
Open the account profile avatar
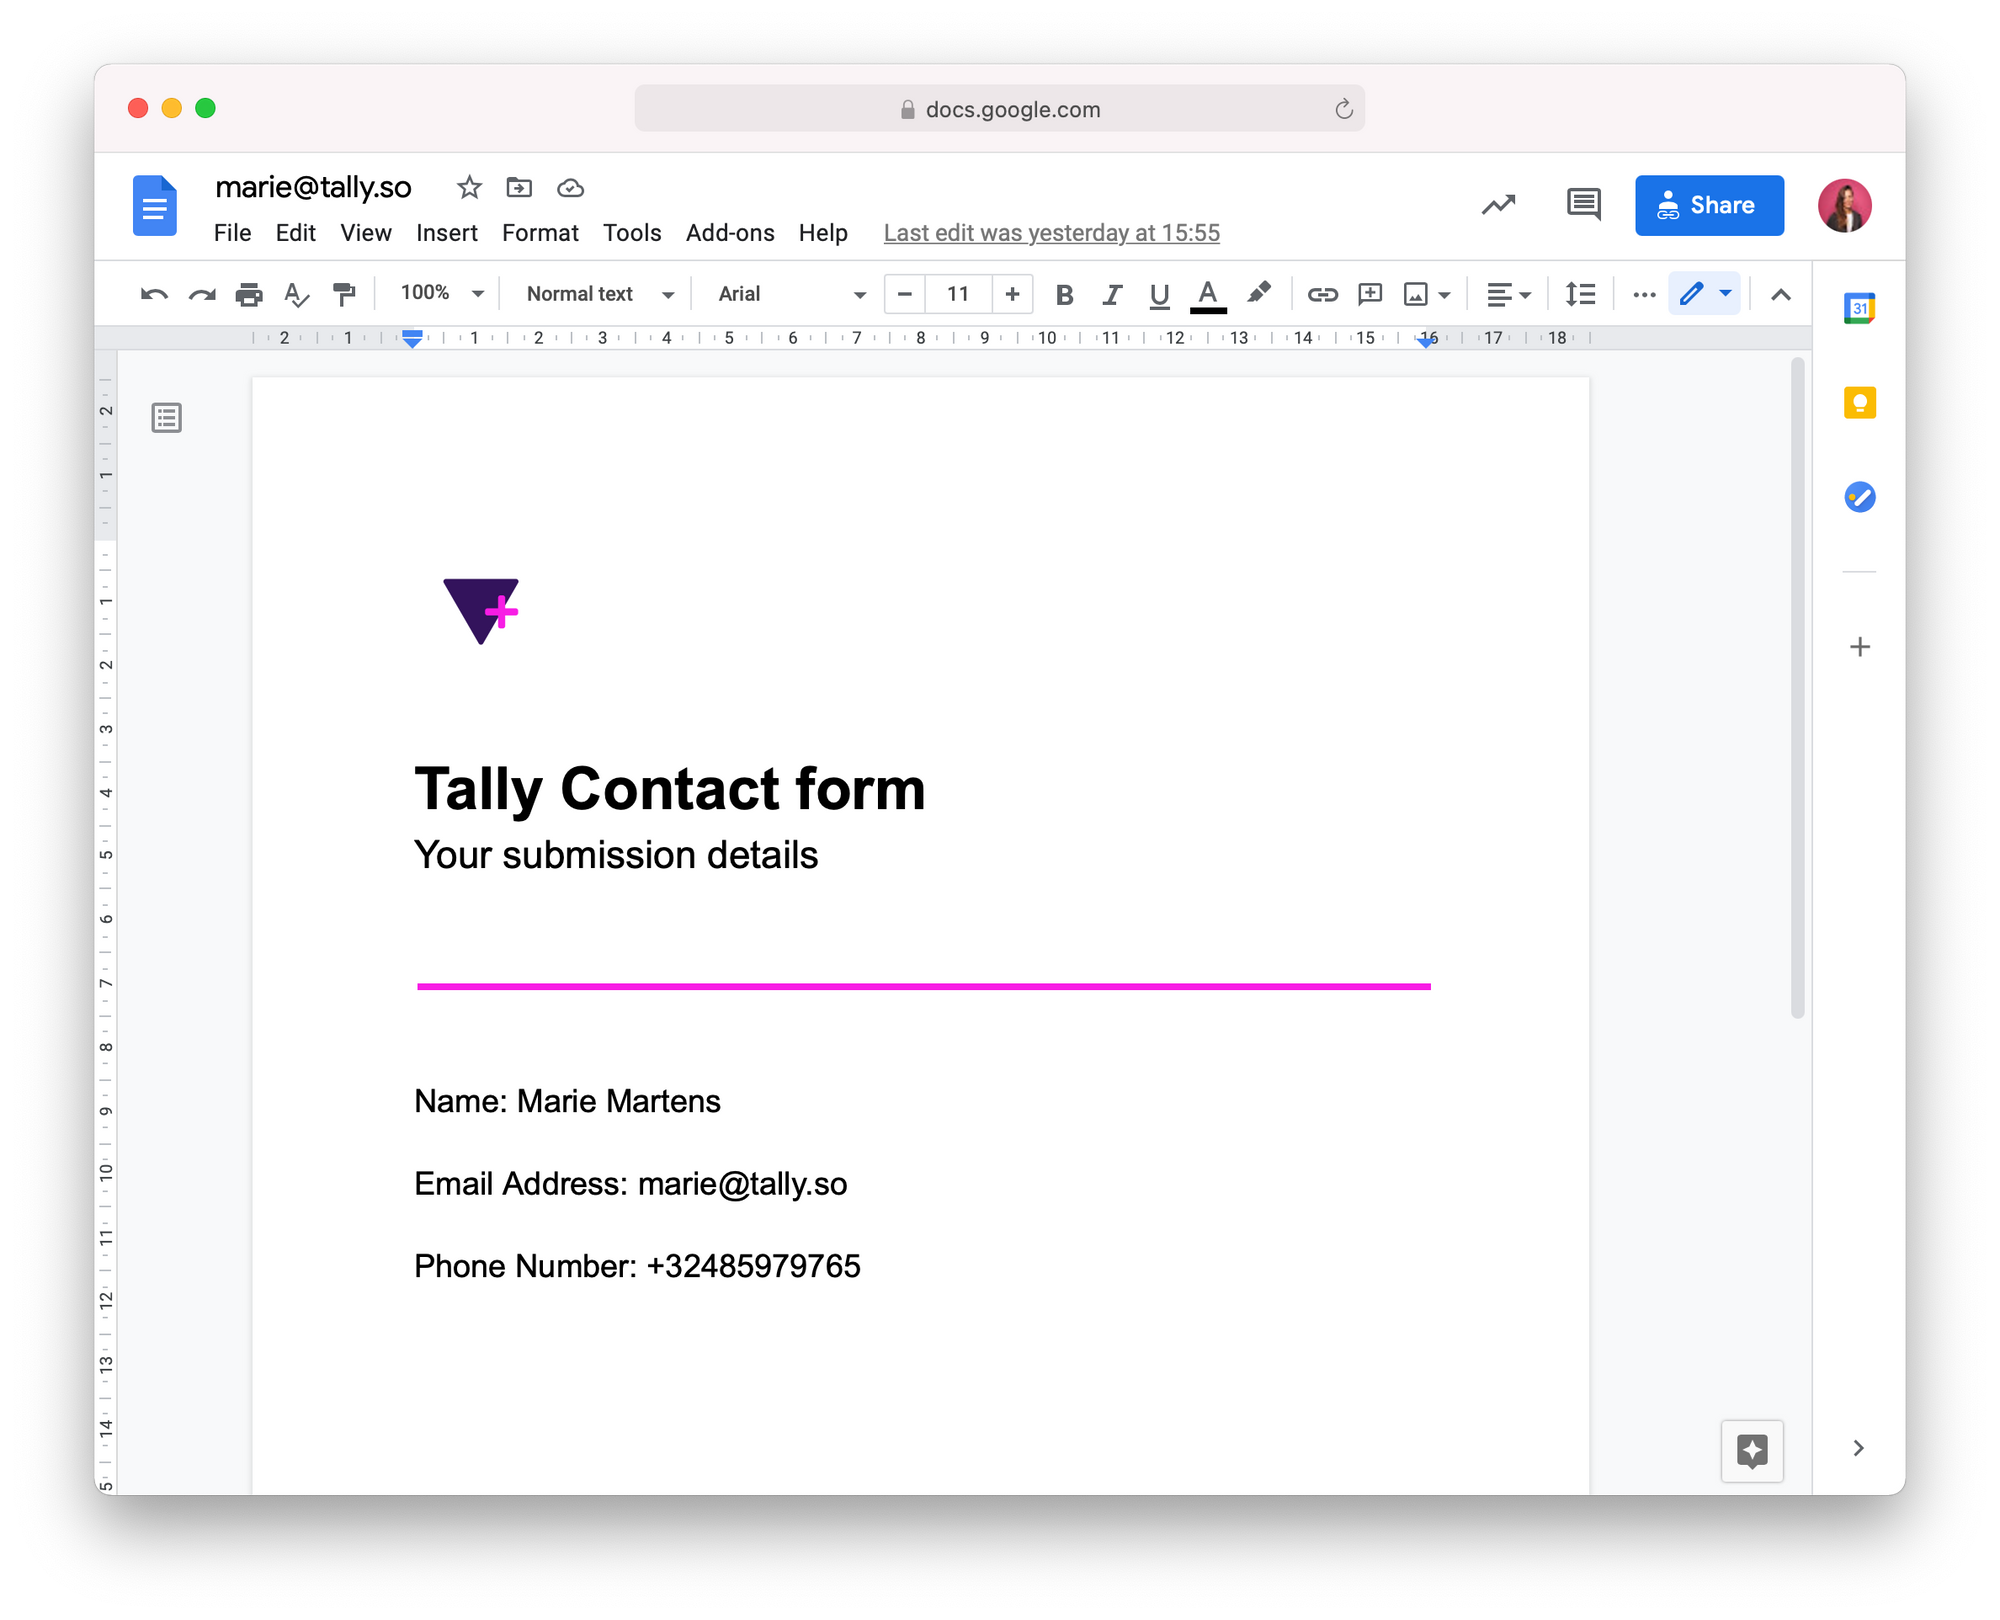tap(1844, 205)
